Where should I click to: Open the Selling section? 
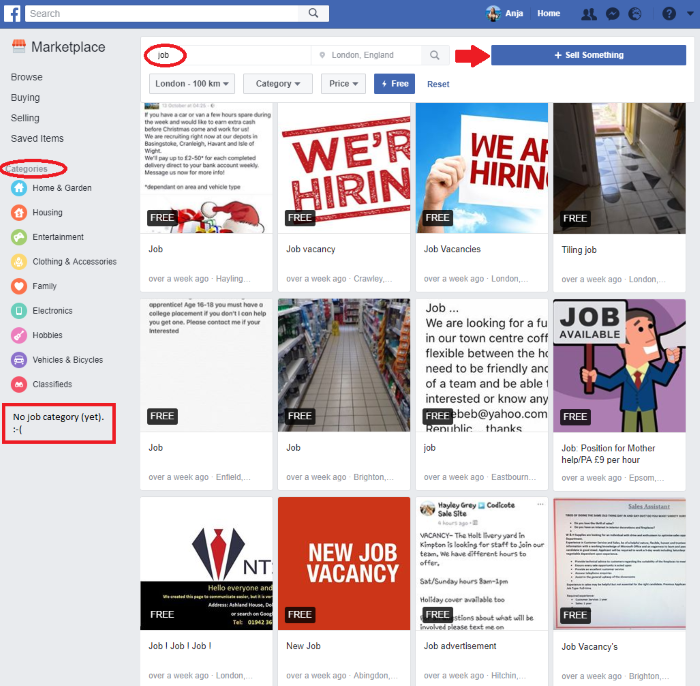coord(25,118)
